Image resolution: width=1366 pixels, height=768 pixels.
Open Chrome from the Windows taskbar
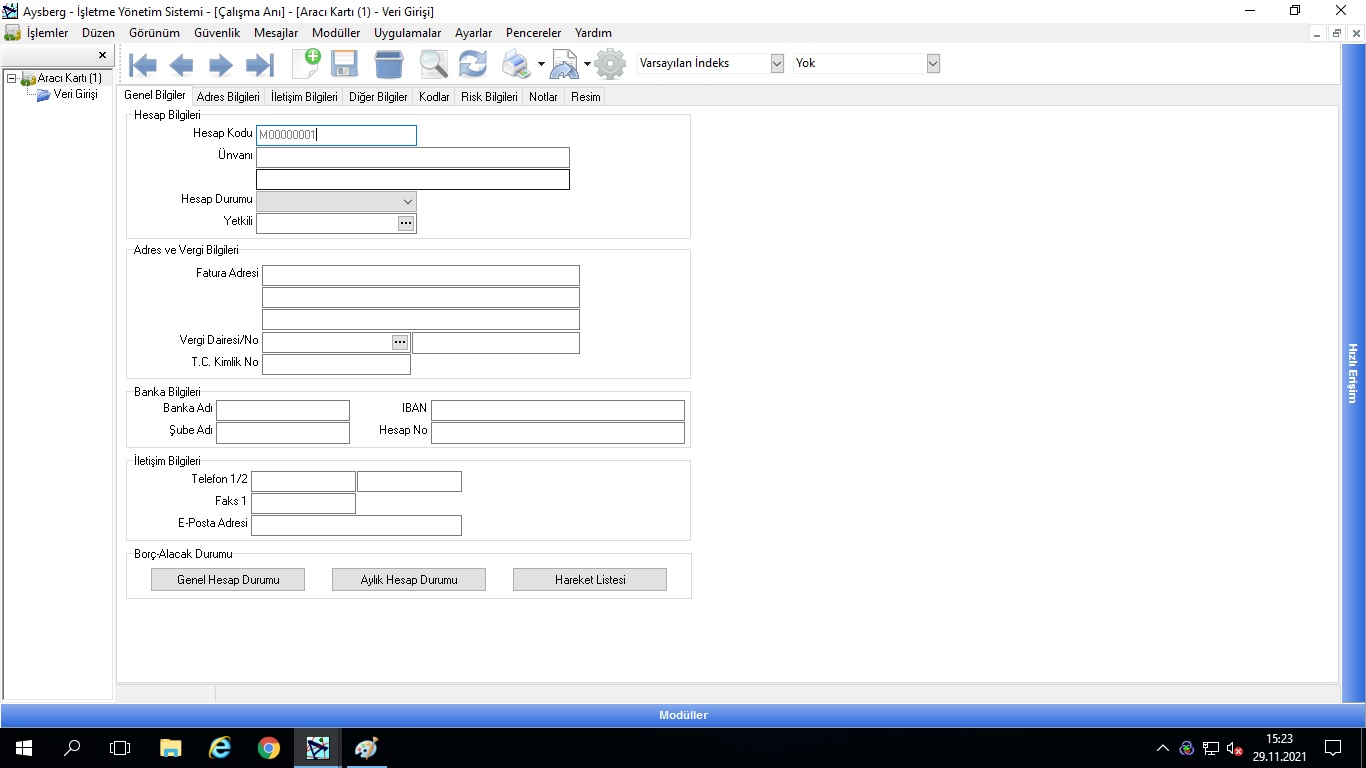click(269, 748)
